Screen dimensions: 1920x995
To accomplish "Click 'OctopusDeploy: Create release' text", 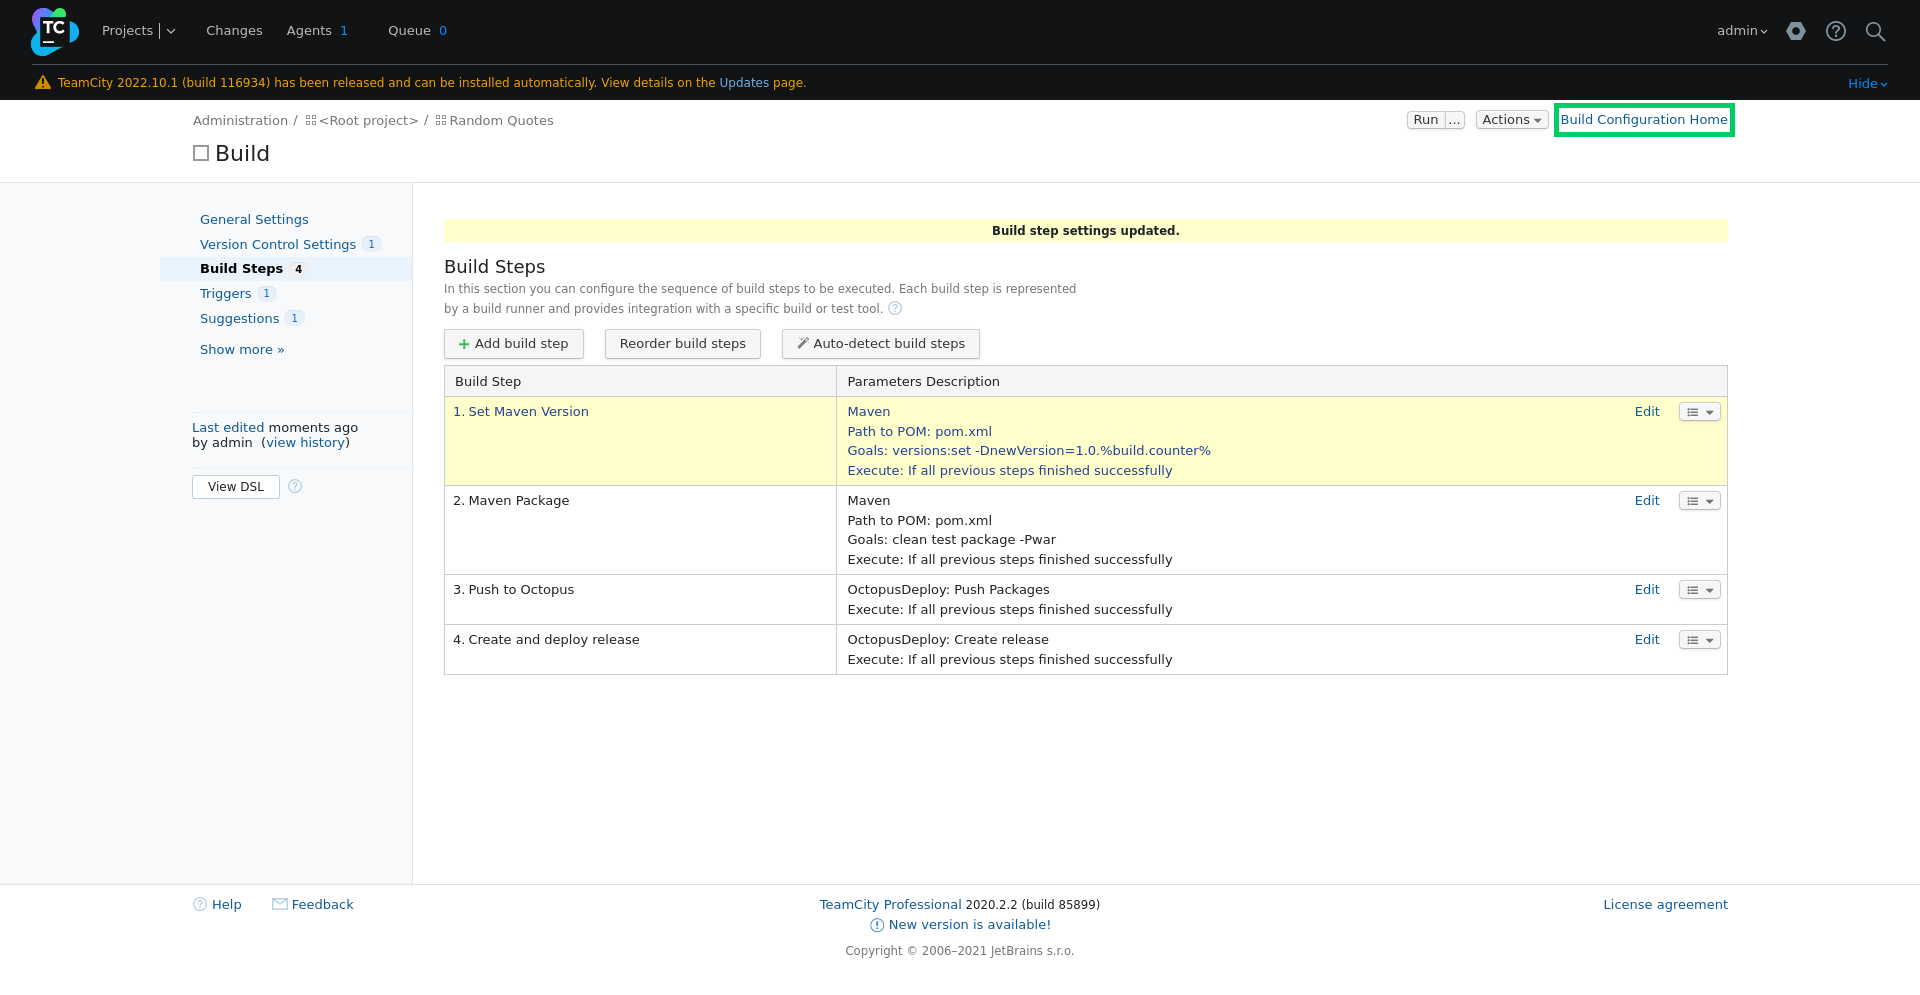I will point(948,640).
